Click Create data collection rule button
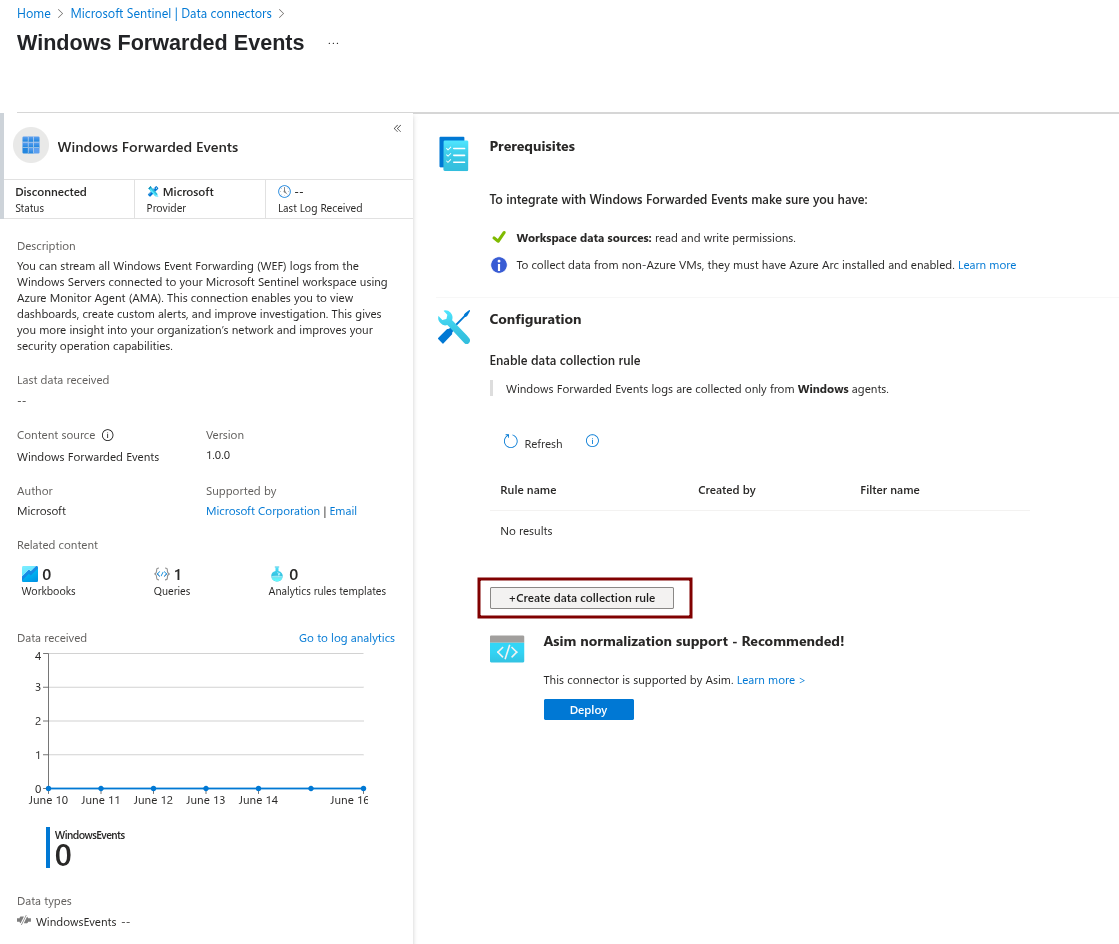1119x944 pixels. point(582,598)
